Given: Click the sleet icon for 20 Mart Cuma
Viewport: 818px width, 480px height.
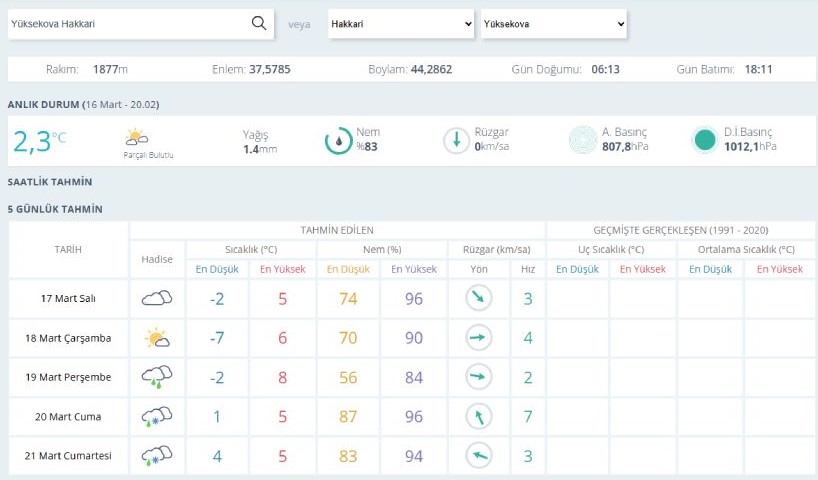Looking at the screenshot, I should click(157, 417).
